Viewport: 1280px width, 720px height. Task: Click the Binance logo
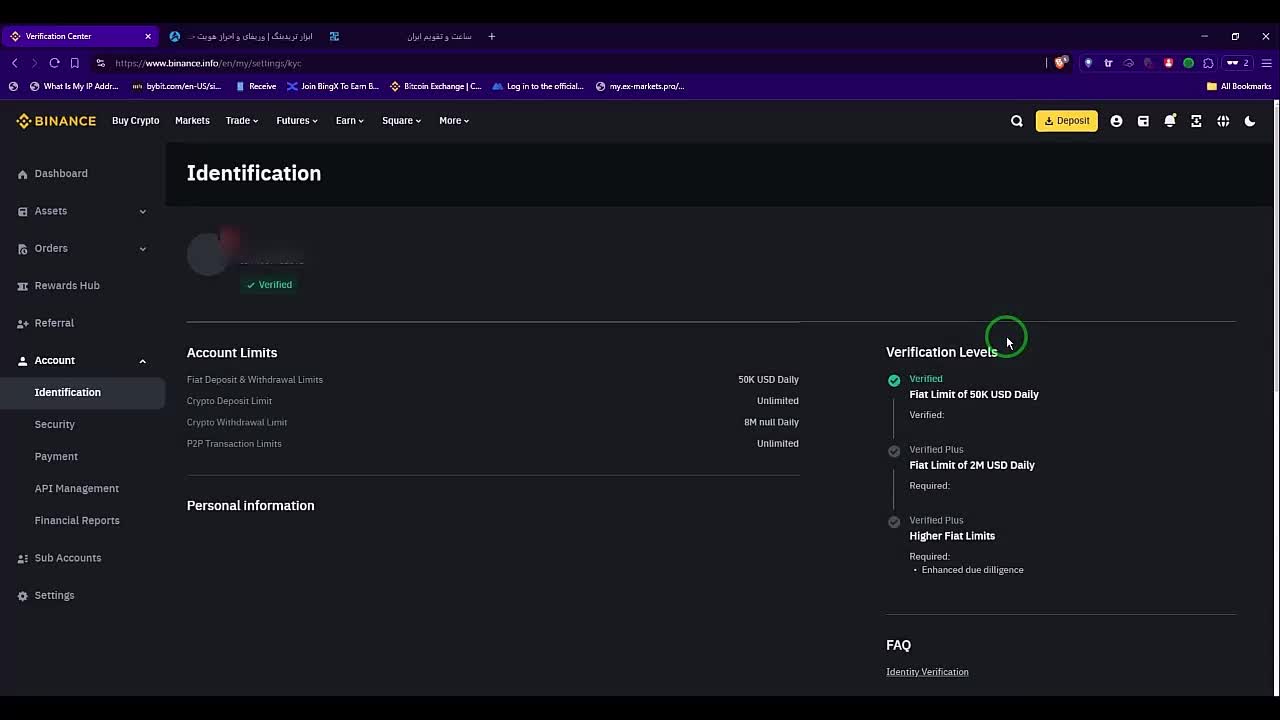pyautogui.click(x=56, y=121)
